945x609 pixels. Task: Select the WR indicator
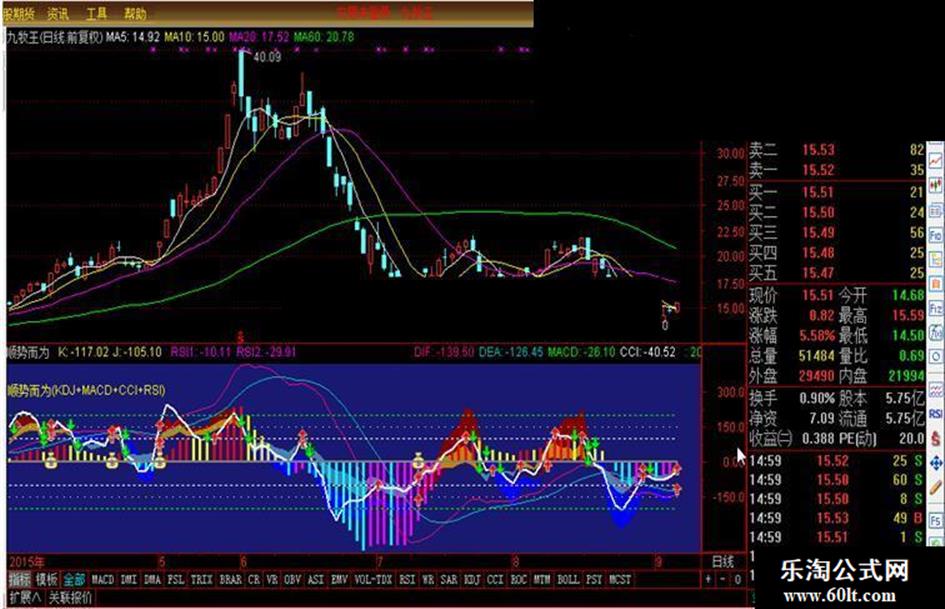(428, 579)
